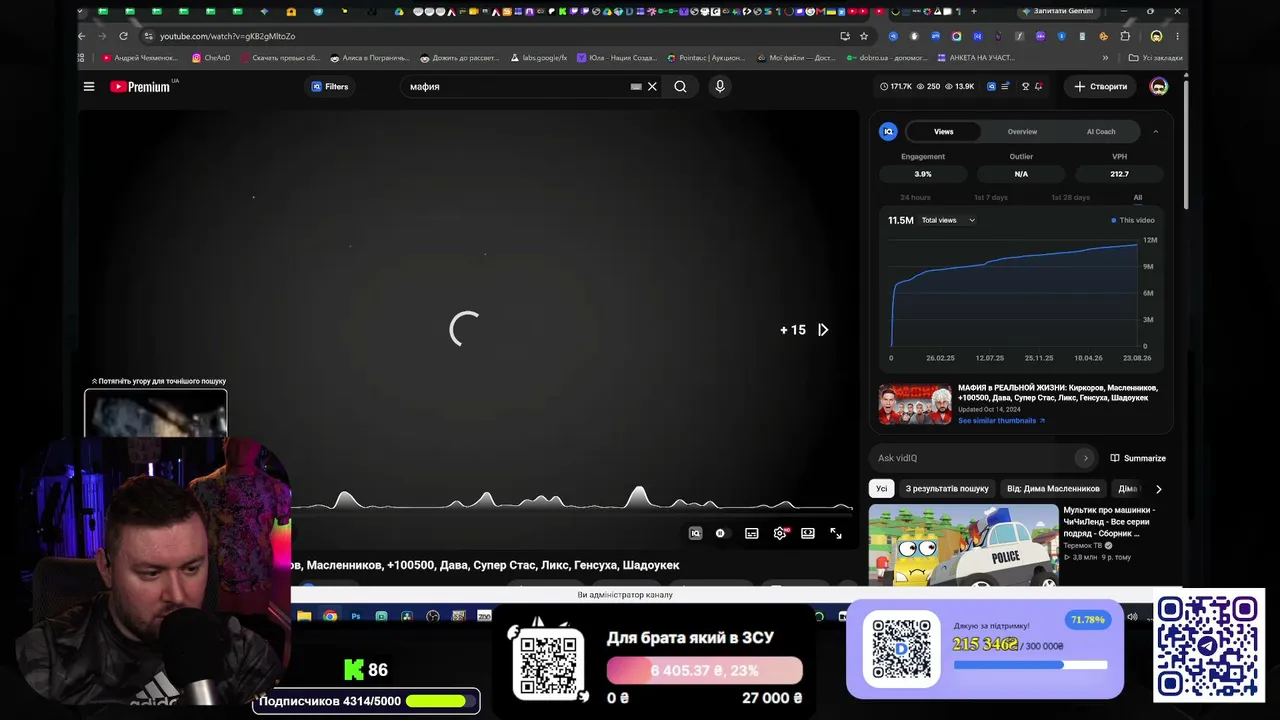This screenshot has width=1280, height=720.
Task: Start voice search with the microphone
Action: (719, 87)
